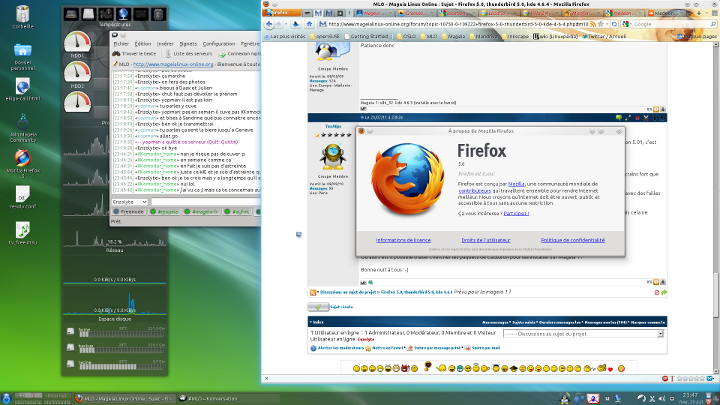Screen dimensions: 720x405
Task: Select the hard disk icon in the monitor widget
Action: point(88,14)
